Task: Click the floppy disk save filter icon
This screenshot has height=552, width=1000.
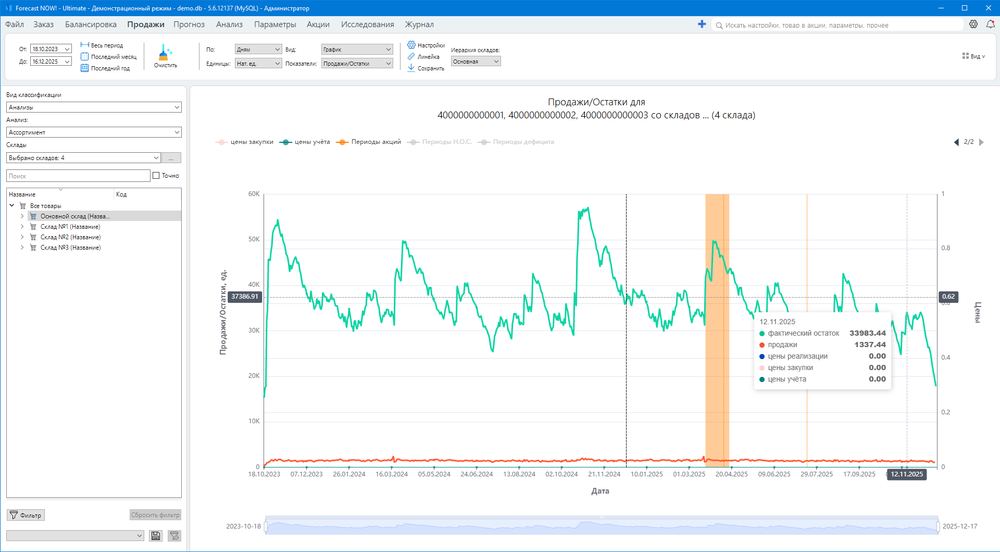Action: pos(156,536)
